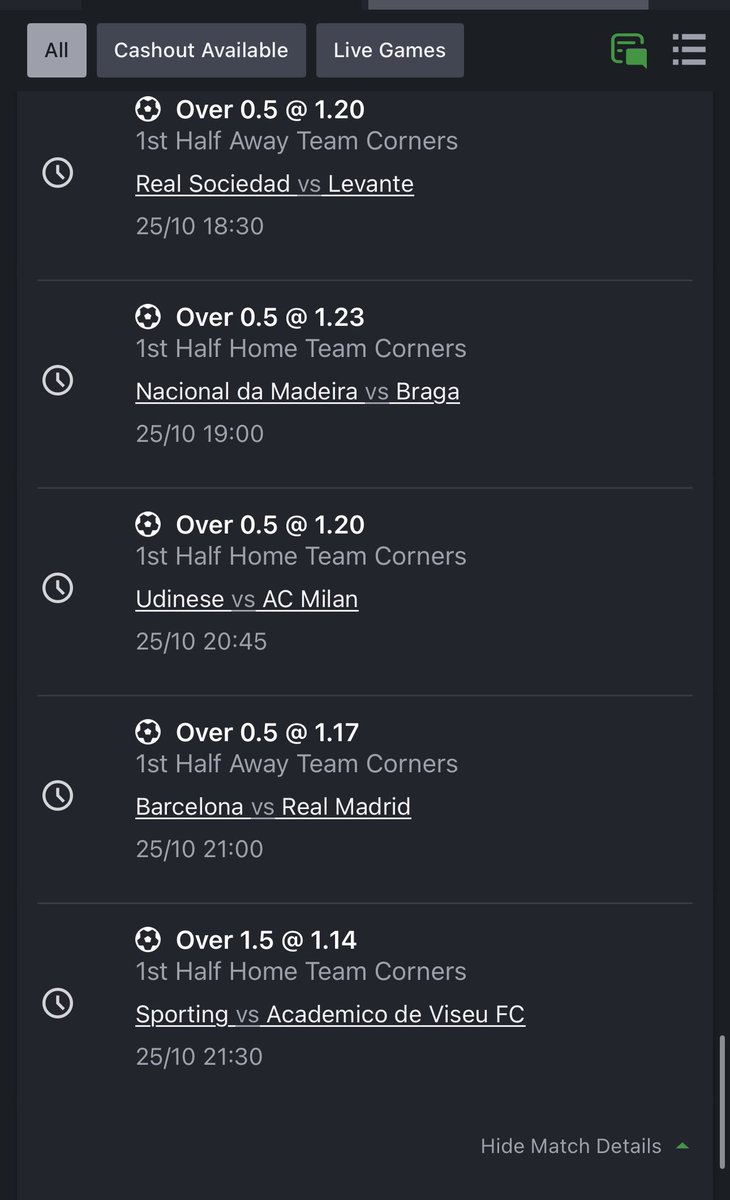Switch to Live Games filter
The image size is (730, 1200).
click(390, 50)
